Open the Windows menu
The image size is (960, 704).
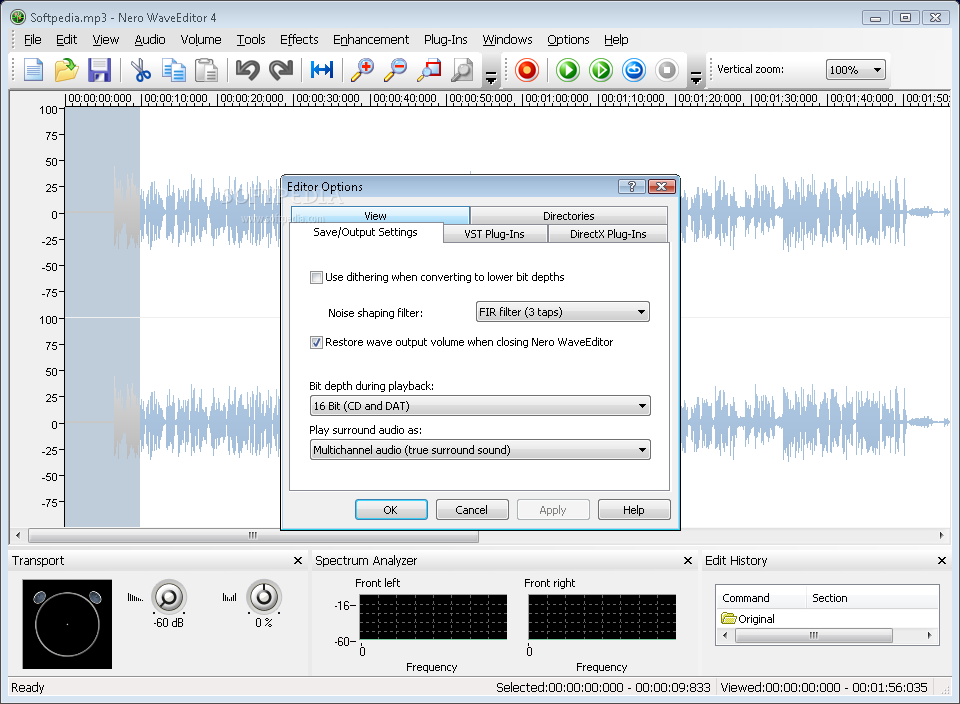tap(507, 40)
